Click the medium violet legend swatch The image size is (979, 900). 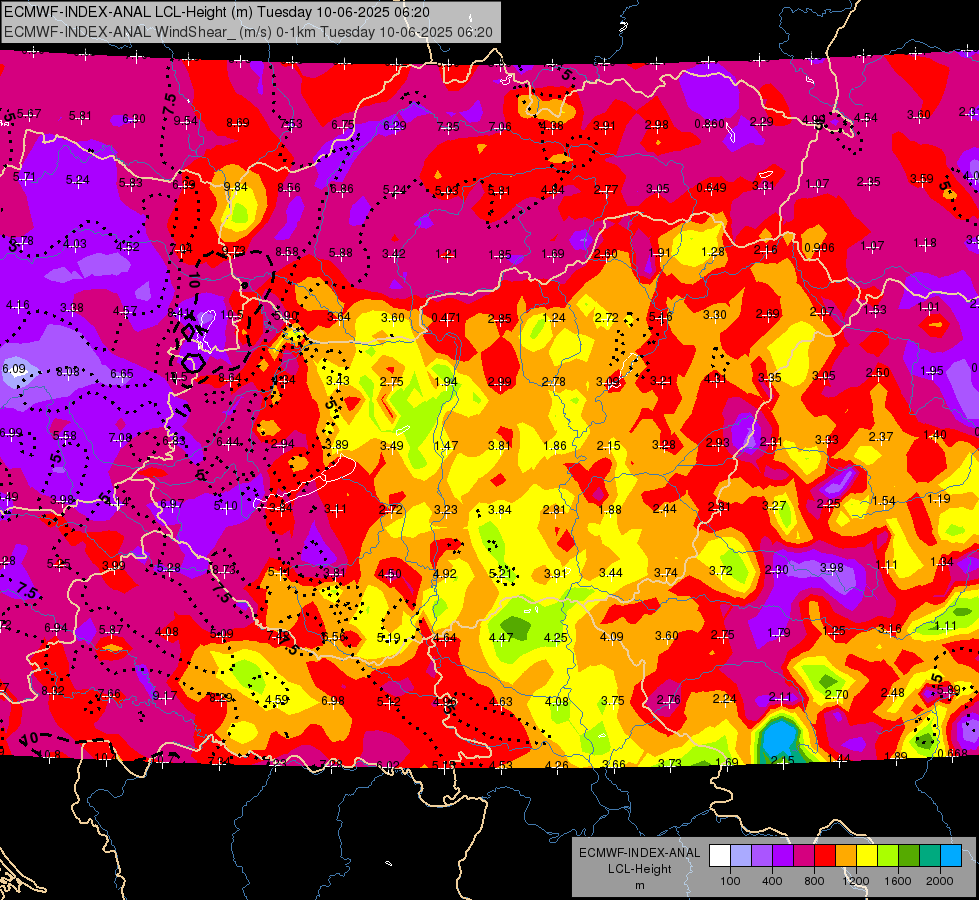pos(762,855)
